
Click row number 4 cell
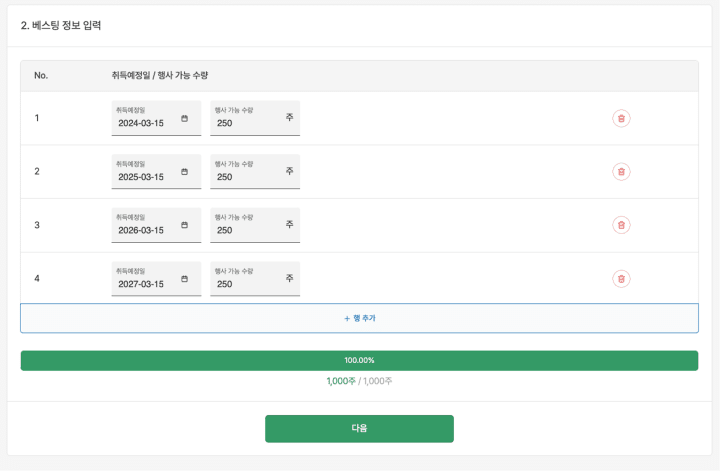[x=37, y=279]
